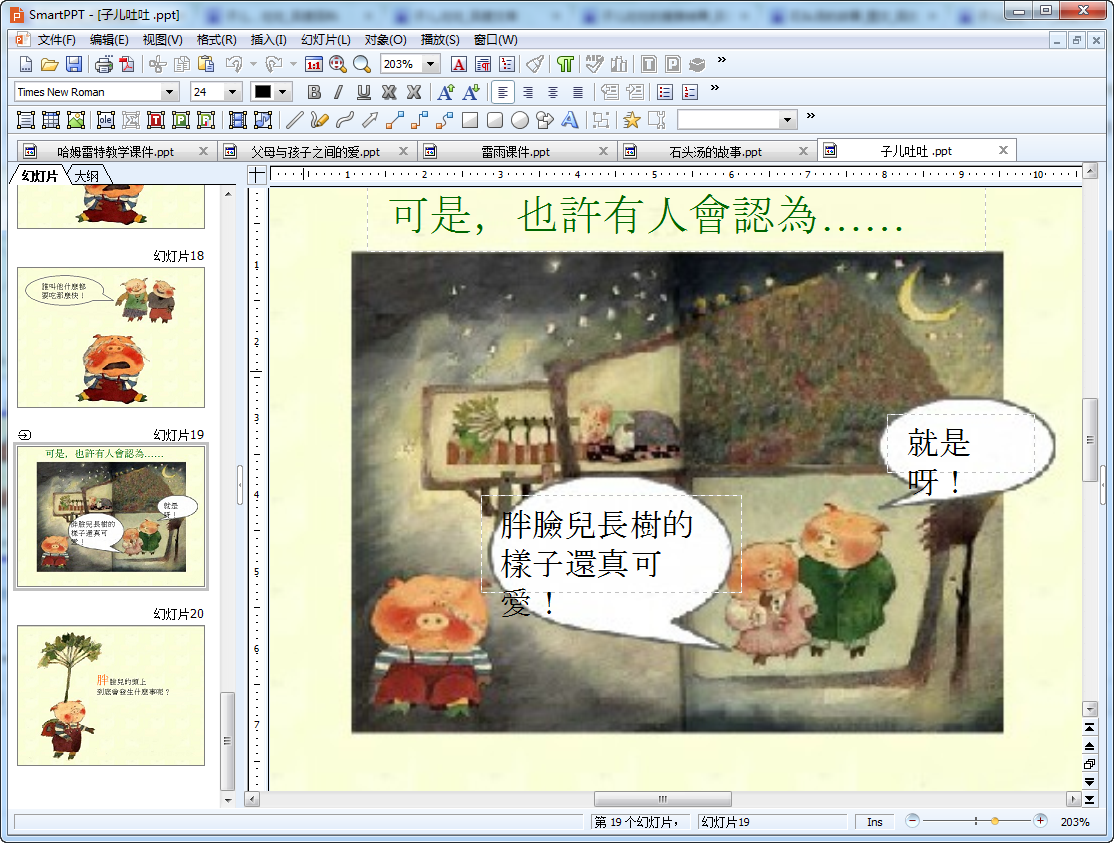Viewport: 1114px width, 843px height.
Task: Go to the next slide
Action: [1089, 781]
